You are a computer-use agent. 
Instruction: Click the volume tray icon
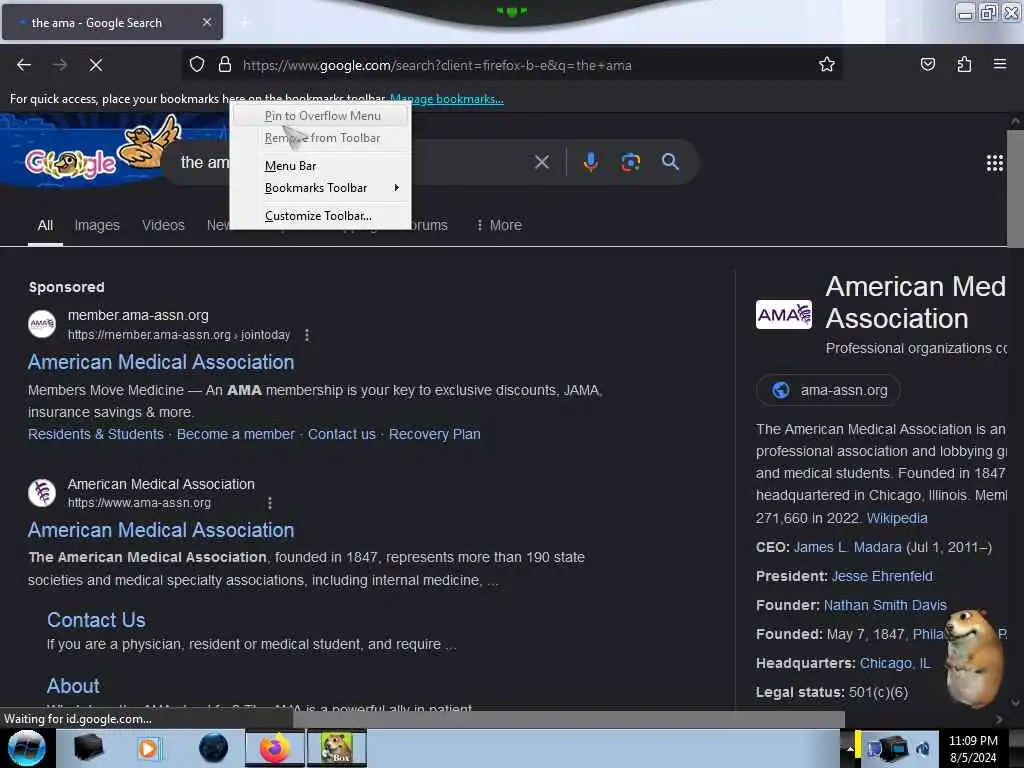923,748
